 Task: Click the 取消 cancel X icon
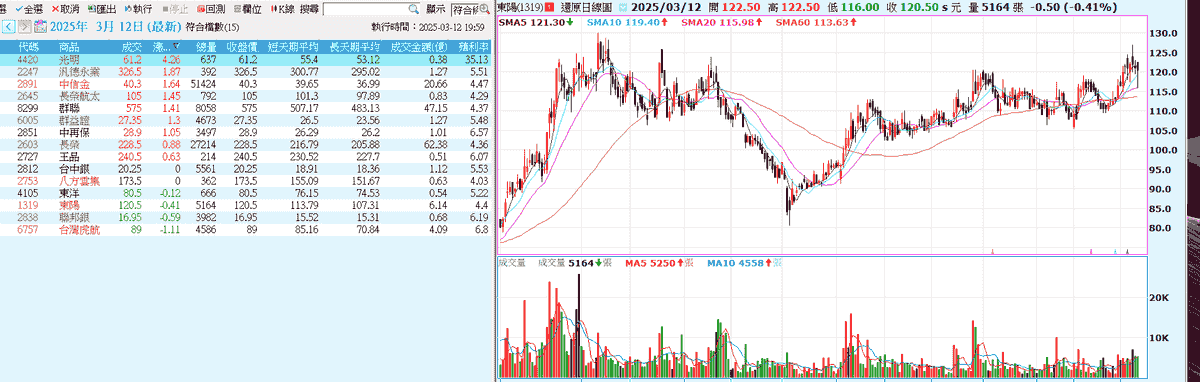55,8
